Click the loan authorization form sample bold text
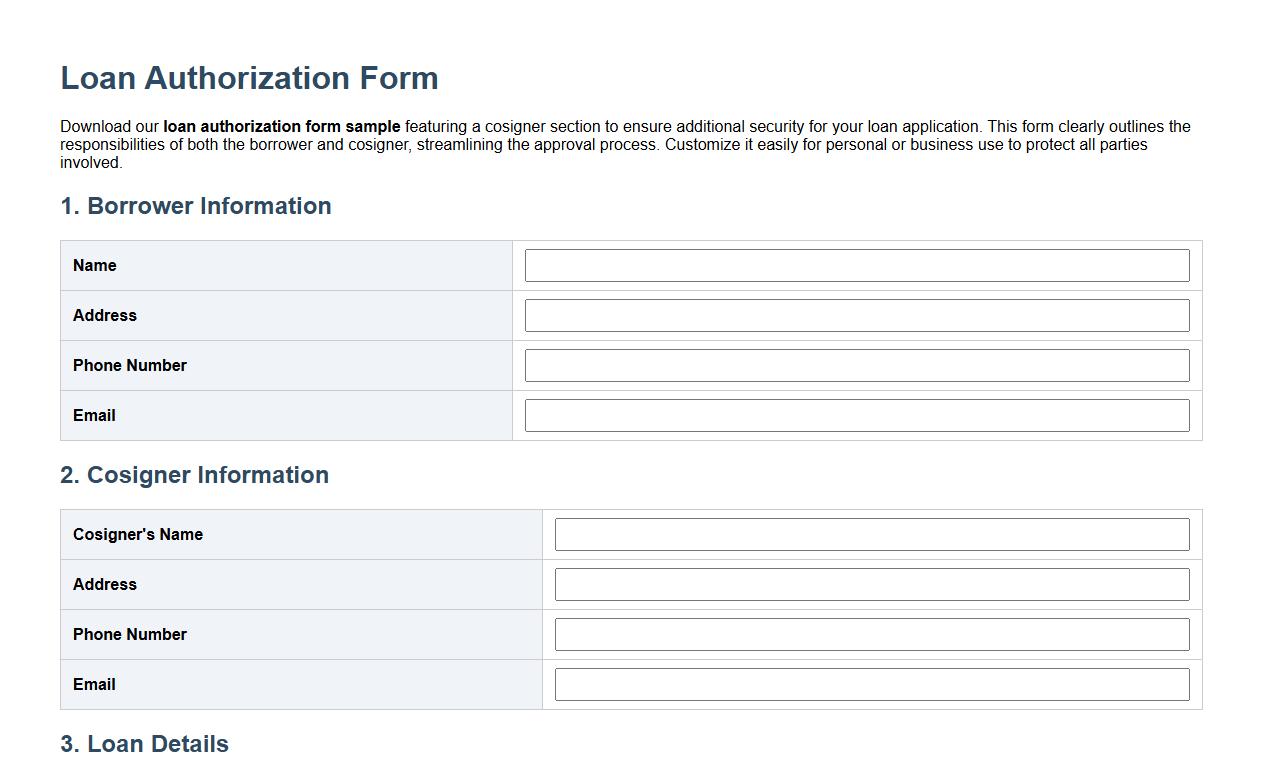Viewport: 1263px width, 760px height. coord(281,126)
